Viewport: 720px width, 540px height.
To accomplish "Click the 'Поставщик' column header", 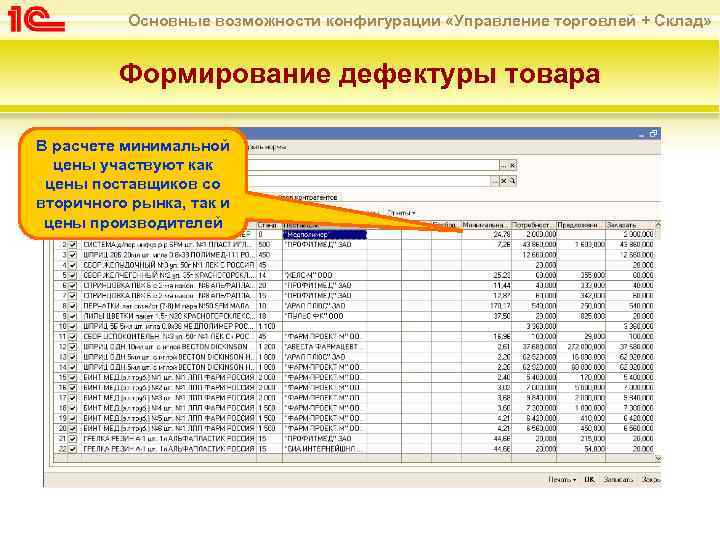I will (324, 225).
